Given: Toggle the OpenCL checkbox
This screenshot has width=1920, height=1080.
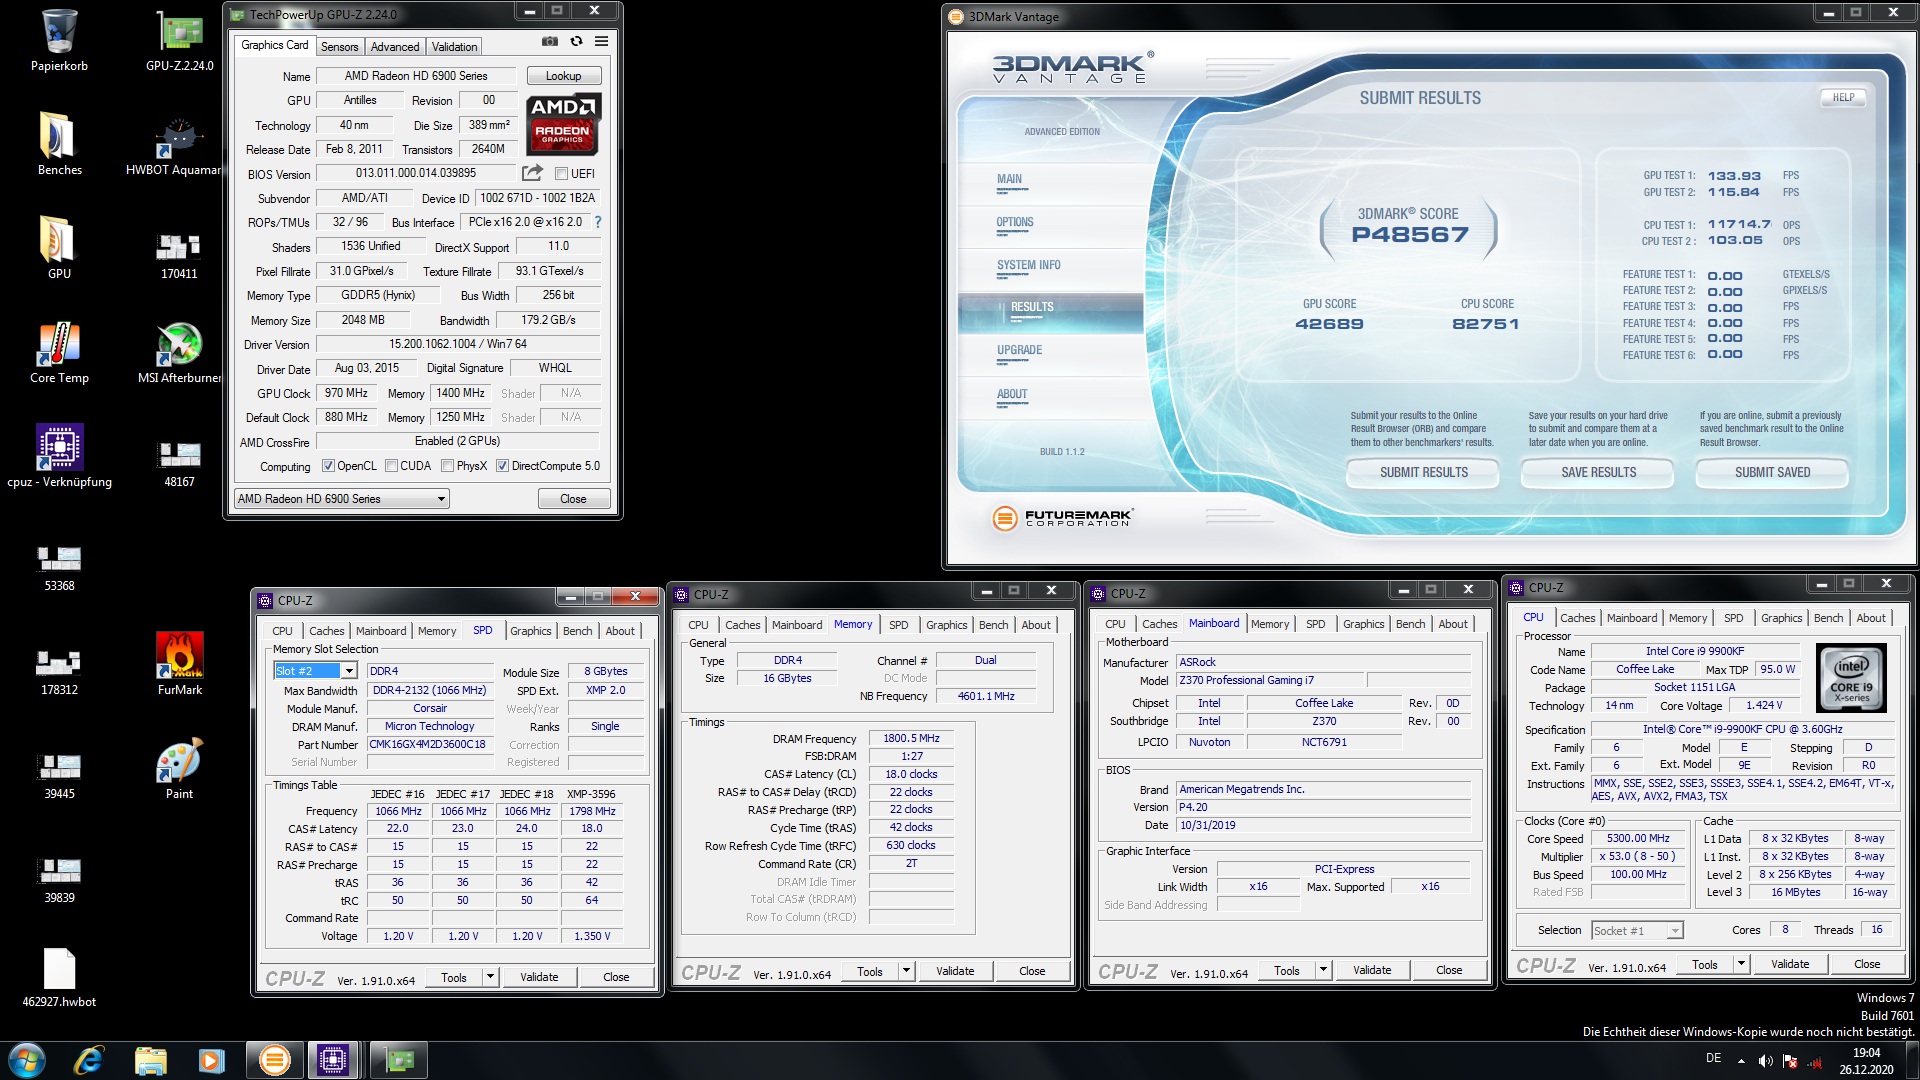Looking at the screenshot, I should click(328, 466).
